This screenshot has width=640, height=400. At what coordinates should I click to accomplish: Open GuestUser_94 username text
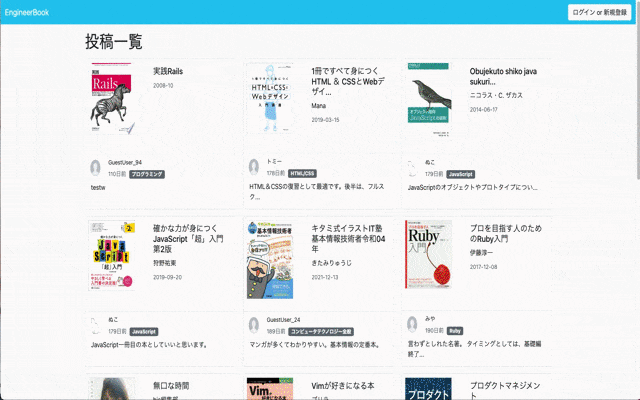click(124, 162)
